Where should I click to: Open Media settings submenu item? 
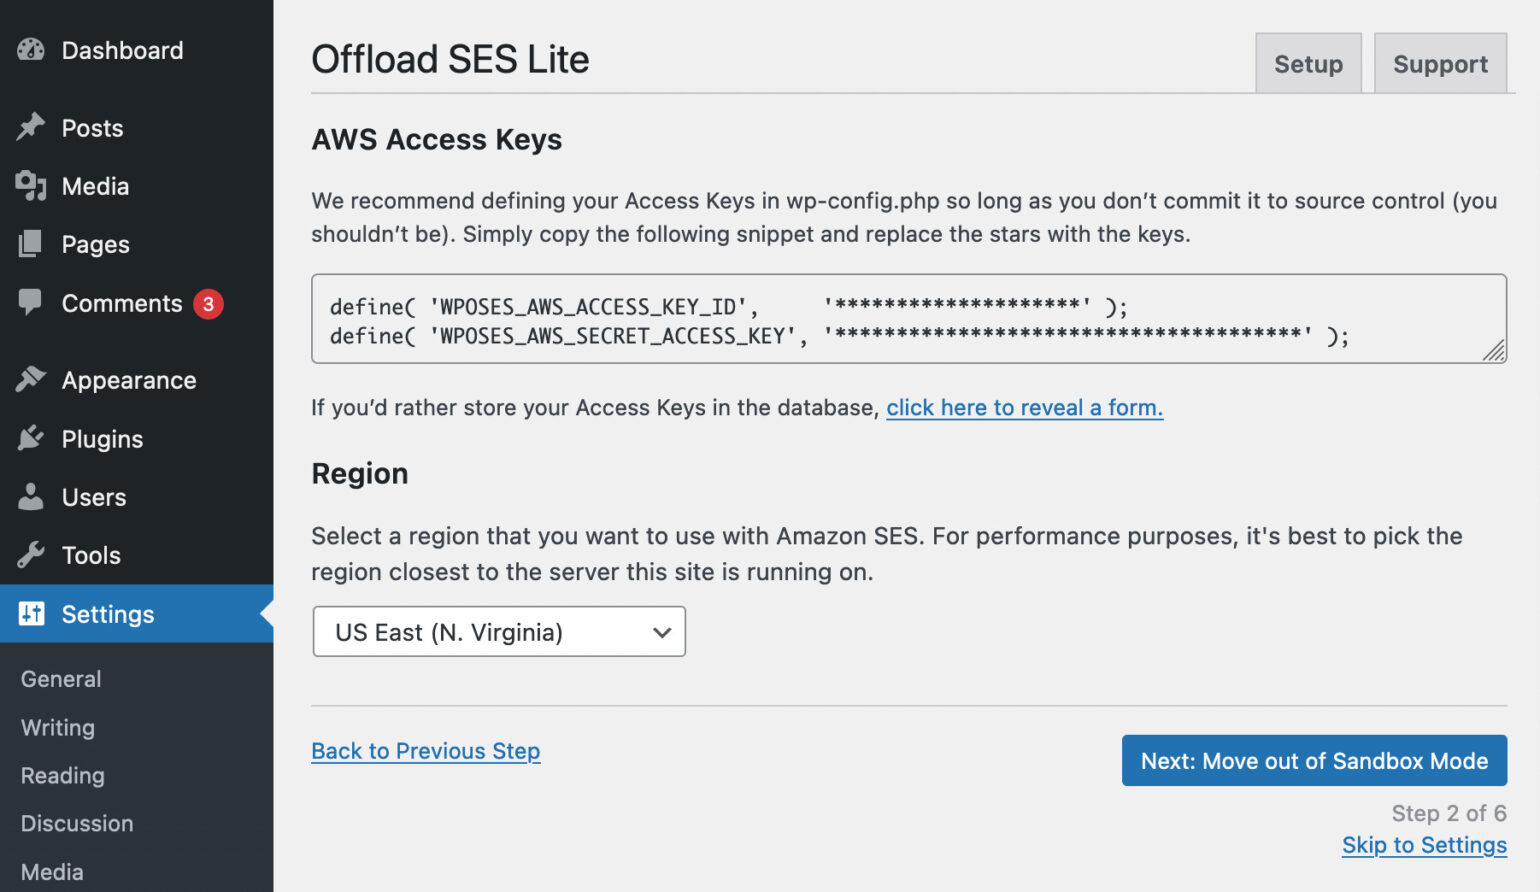[x=52, y=872]
